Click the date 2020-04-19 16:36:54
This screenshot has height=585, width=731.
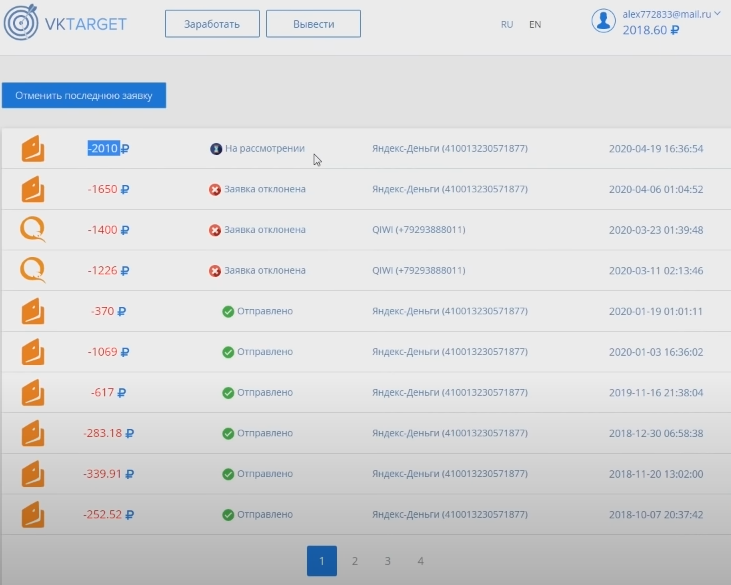(x=656, y=149)
